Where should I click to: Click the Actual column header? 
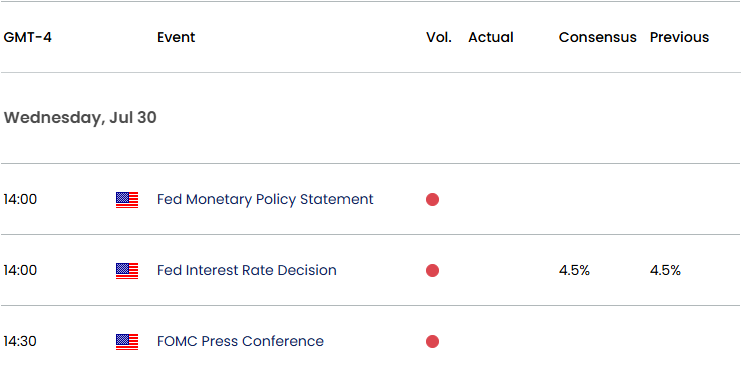point(491,37)
